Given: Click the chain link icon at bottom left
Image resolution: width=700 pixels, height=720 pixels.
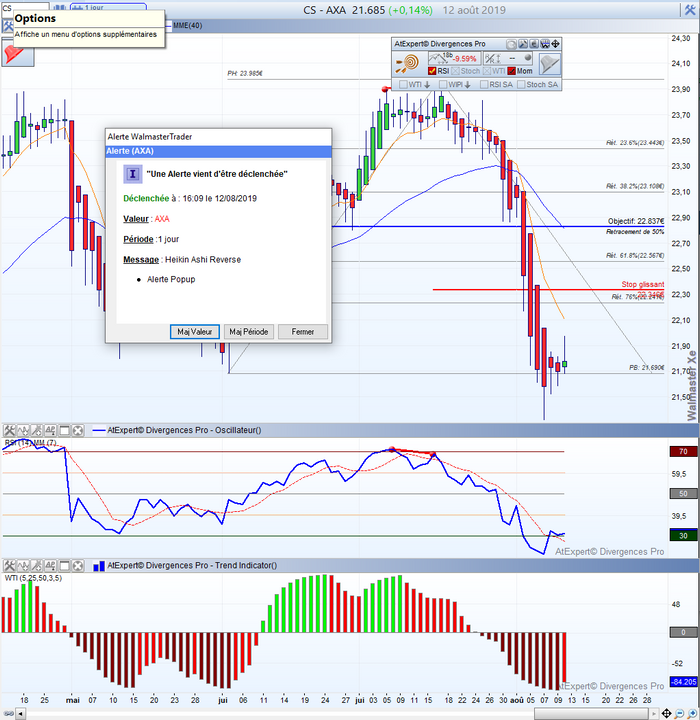Looking at the screenshot, I should (x=8, y=714).
